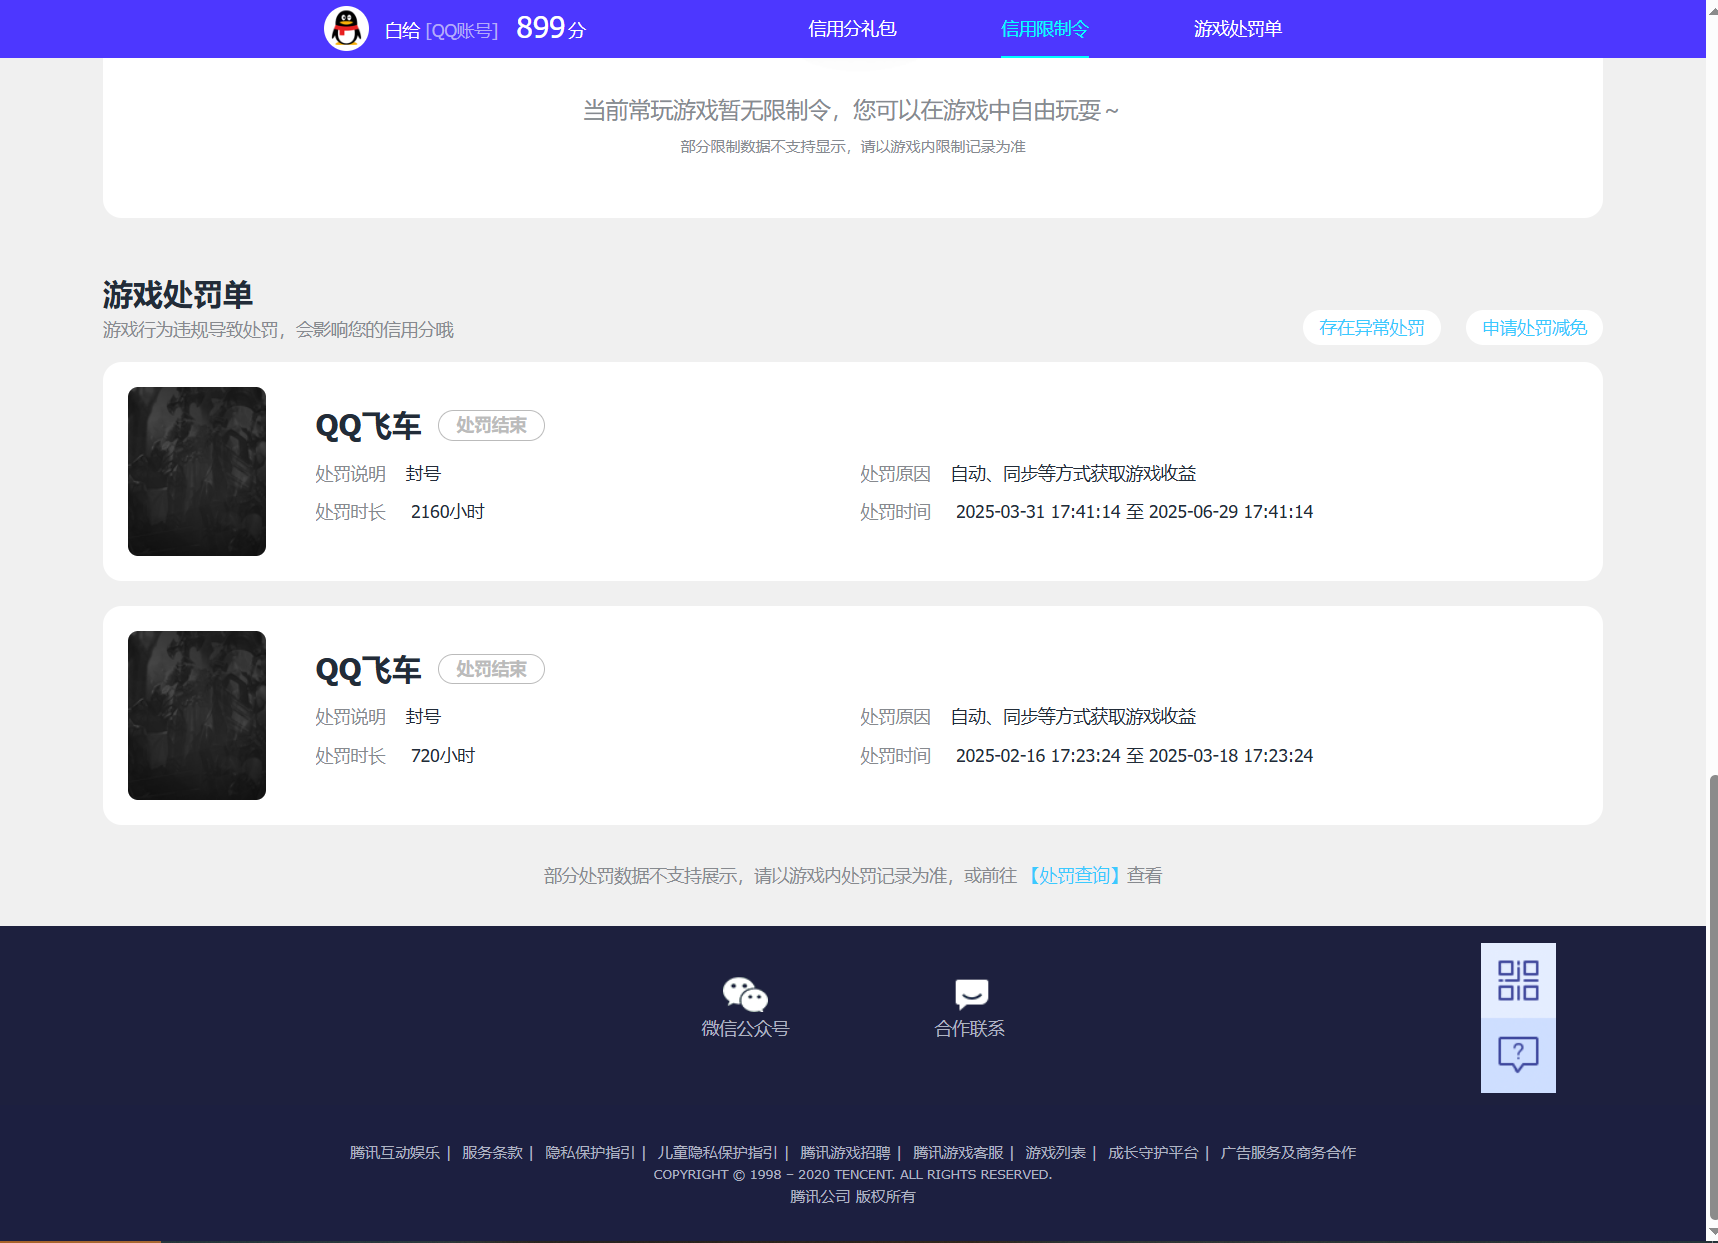Click the 处罚结束 badge on the 720小时 penalty

coord(491,669)
